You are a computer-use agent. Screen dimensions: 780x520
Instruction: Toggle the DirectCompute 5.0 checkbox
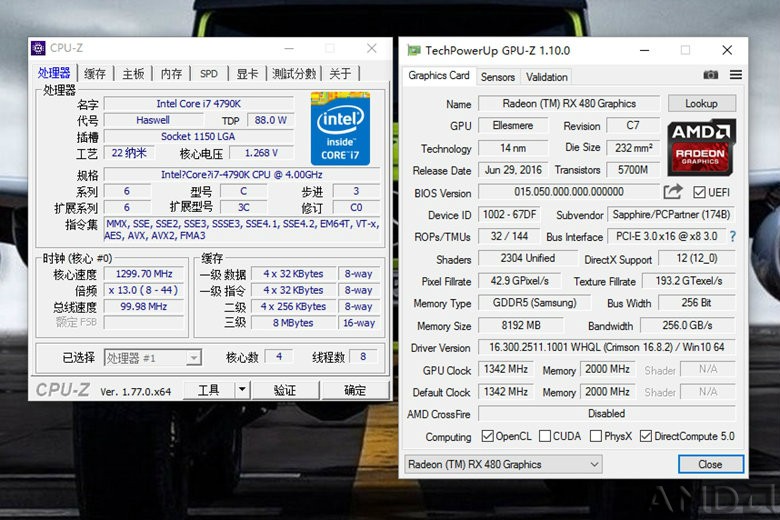click(646, 436)
